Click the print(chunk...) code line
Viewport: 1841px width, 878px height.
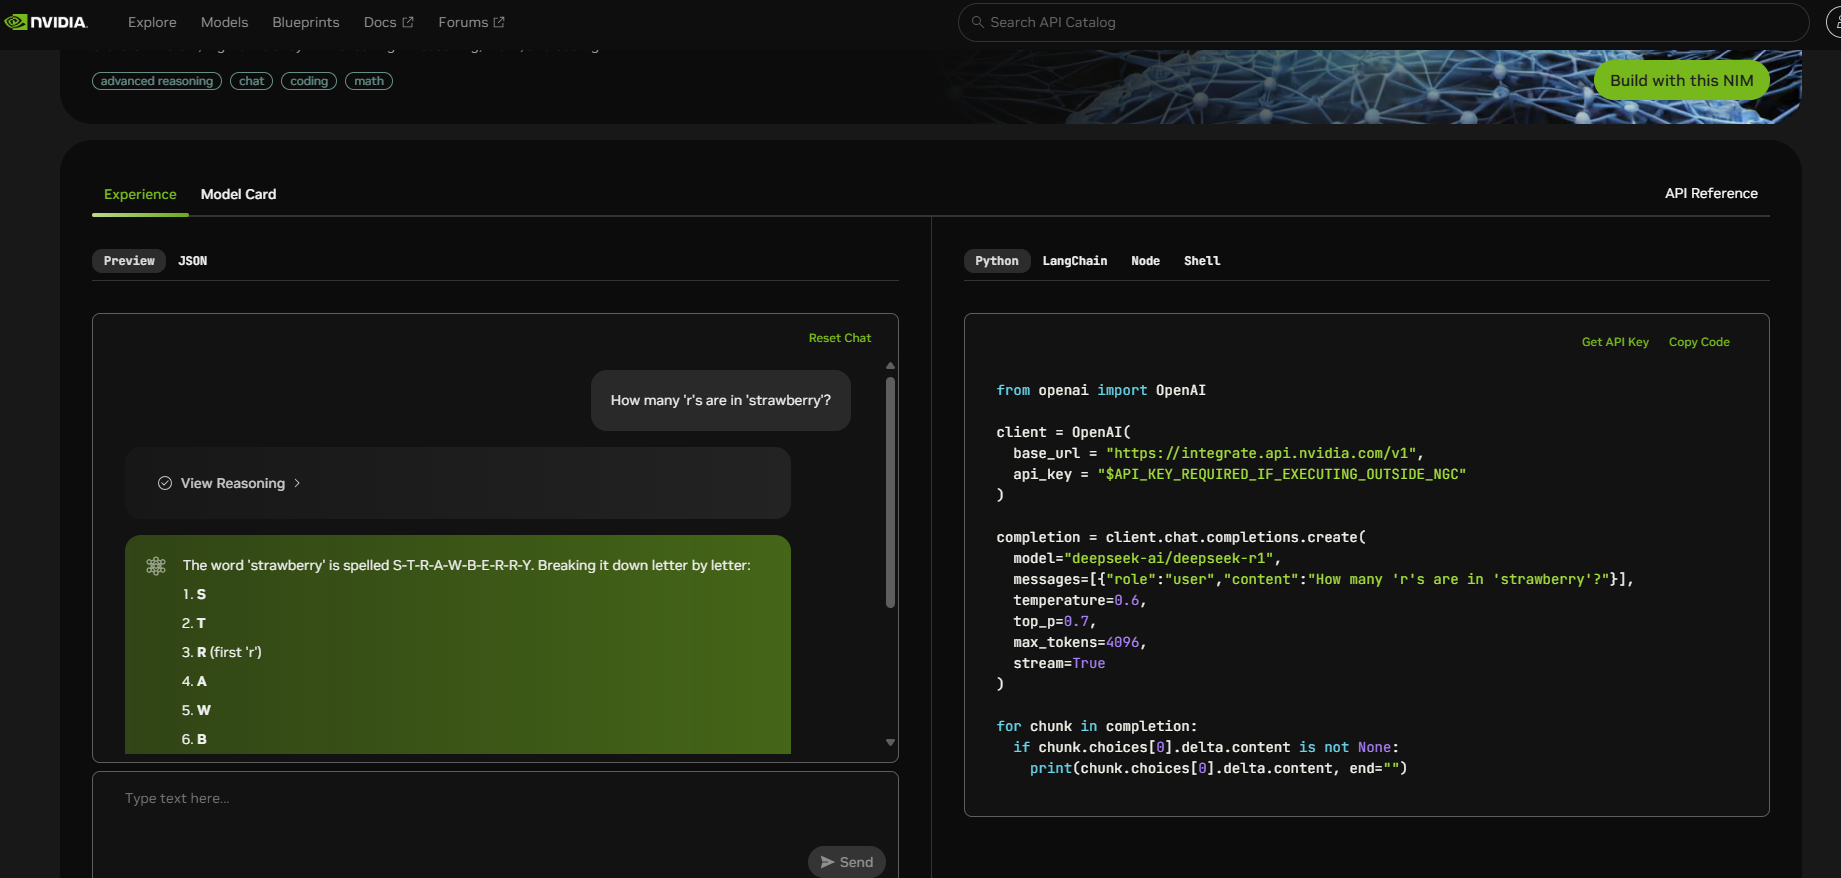[x=1218, y=768]
